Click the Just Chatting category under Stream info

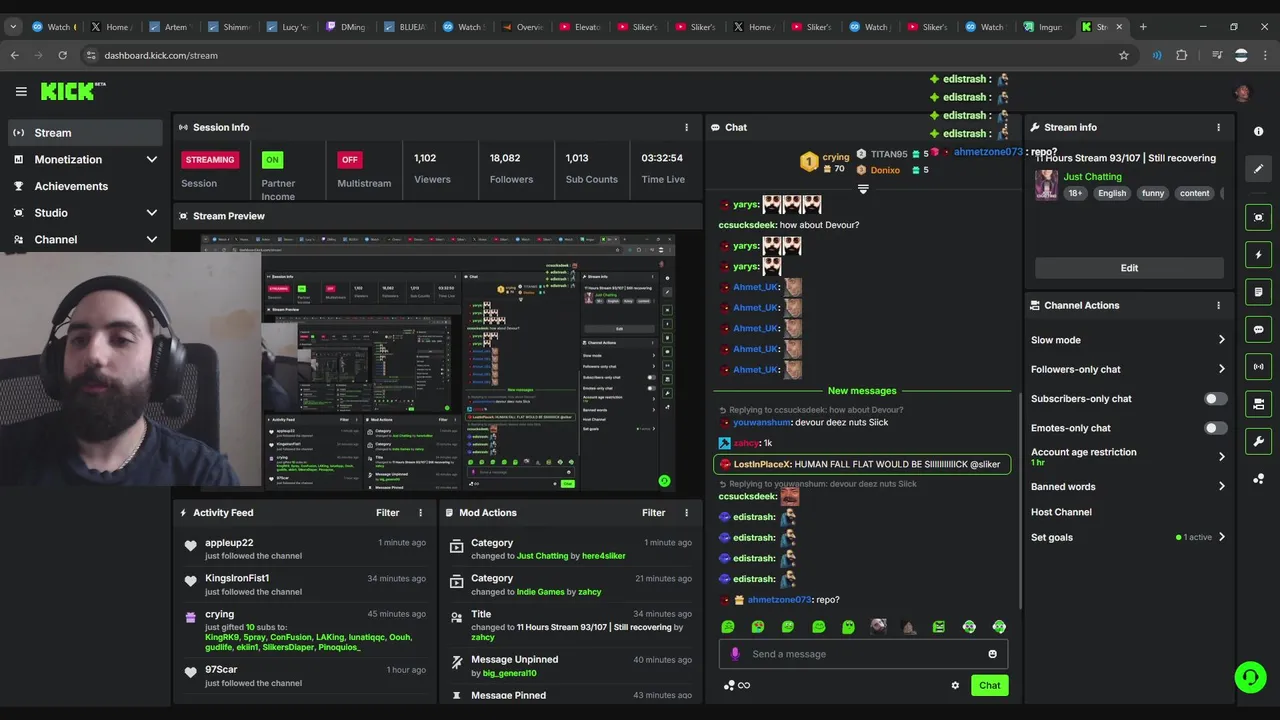[1092, 177]
